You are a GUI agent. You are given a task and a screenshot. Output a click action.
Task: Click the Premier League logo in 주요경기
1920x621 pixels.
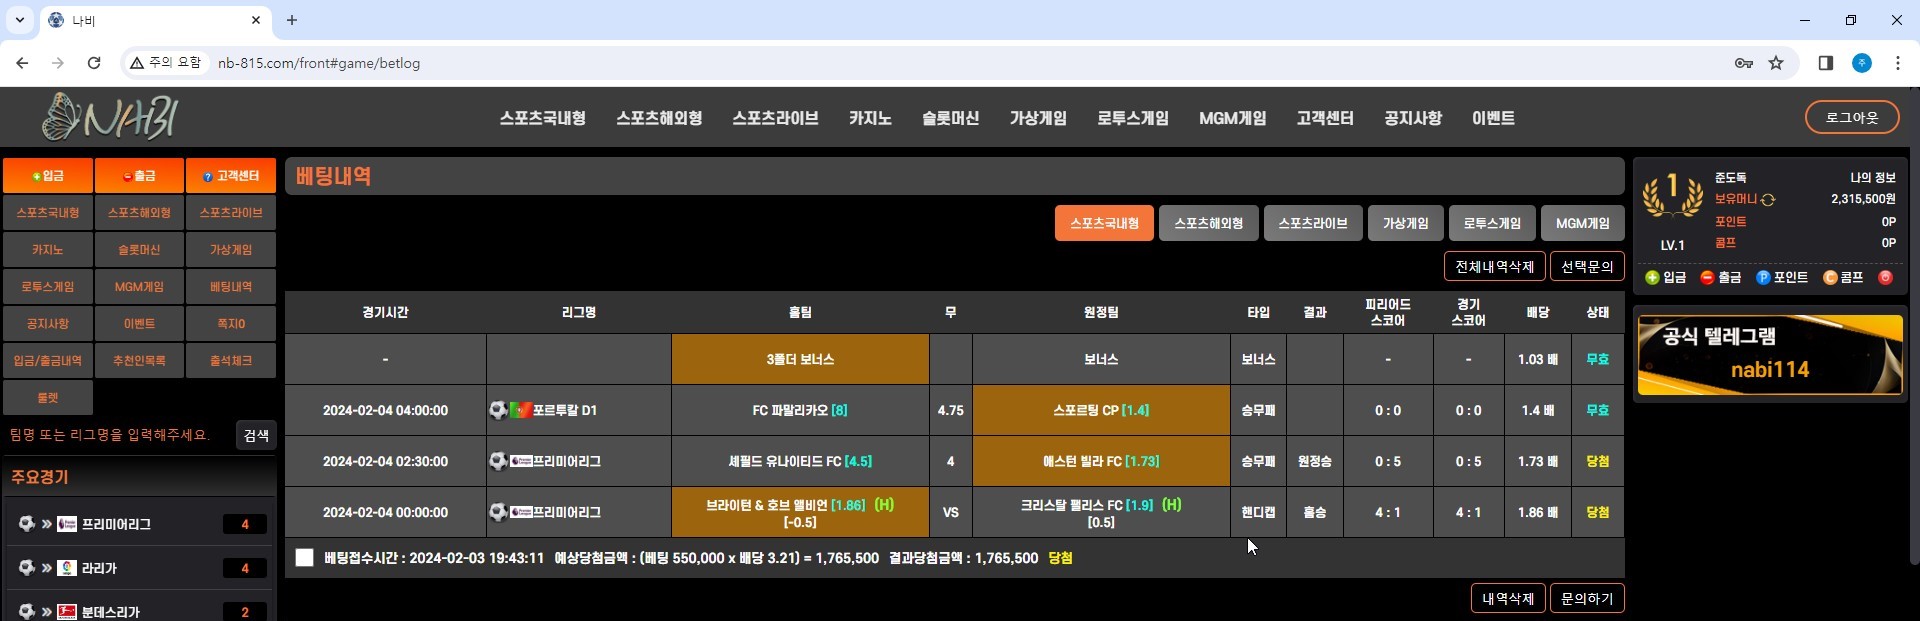(x=67, y=524)
